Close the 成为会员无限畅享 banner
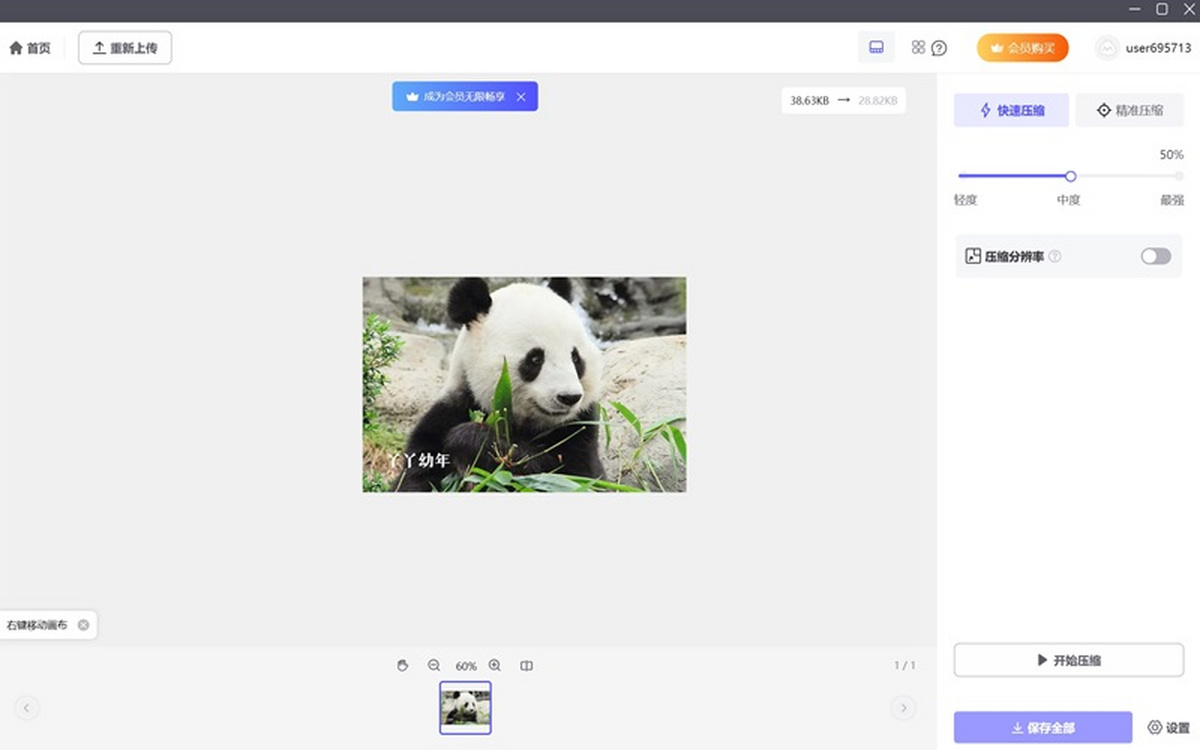Image resolution: width=1200 pixels, height=750 pixels. pos(521,97)
